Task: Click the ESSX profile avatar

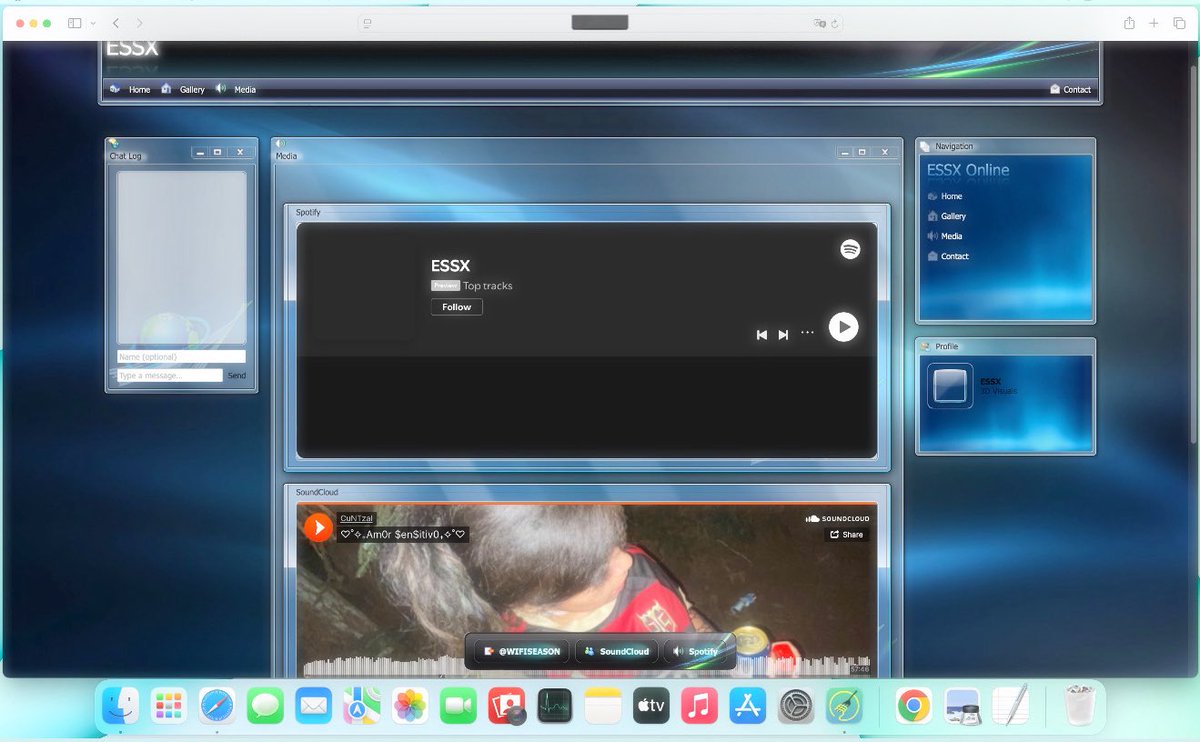Action: pos(950,385)
